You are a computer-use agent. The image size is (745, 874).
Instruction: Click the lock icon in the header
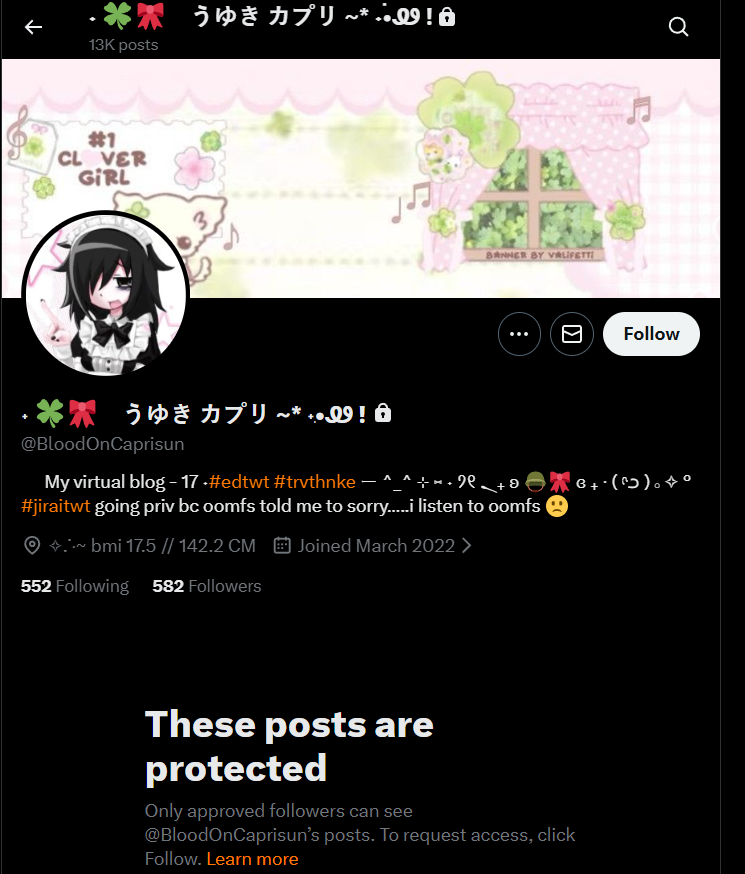(x=447, y=17)
